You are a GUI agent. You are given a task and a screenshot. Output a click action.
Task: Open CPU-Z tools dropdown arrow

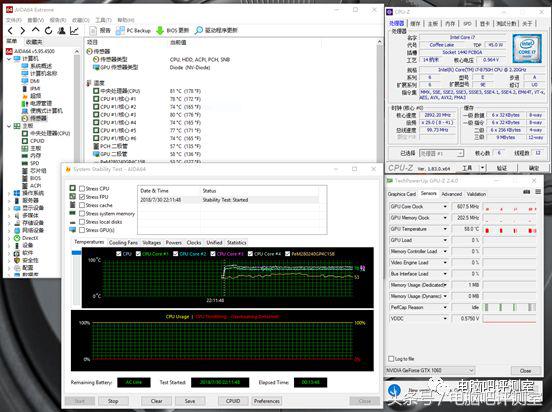click(x=483, y=168)
